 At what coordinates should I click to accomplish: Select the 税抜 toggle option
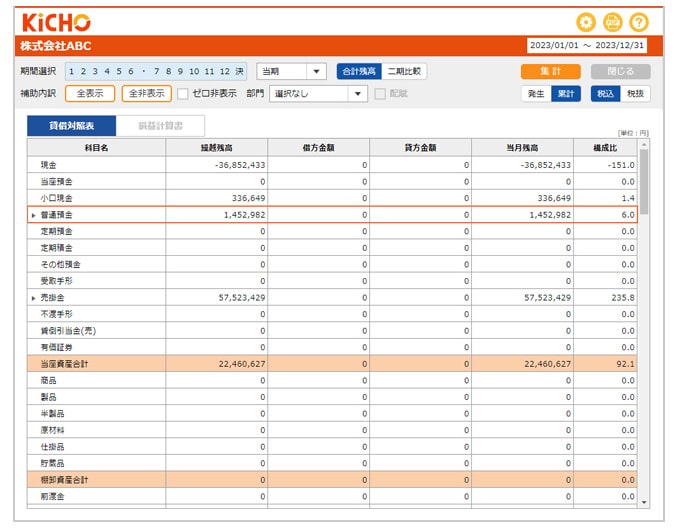pos(635,94)
